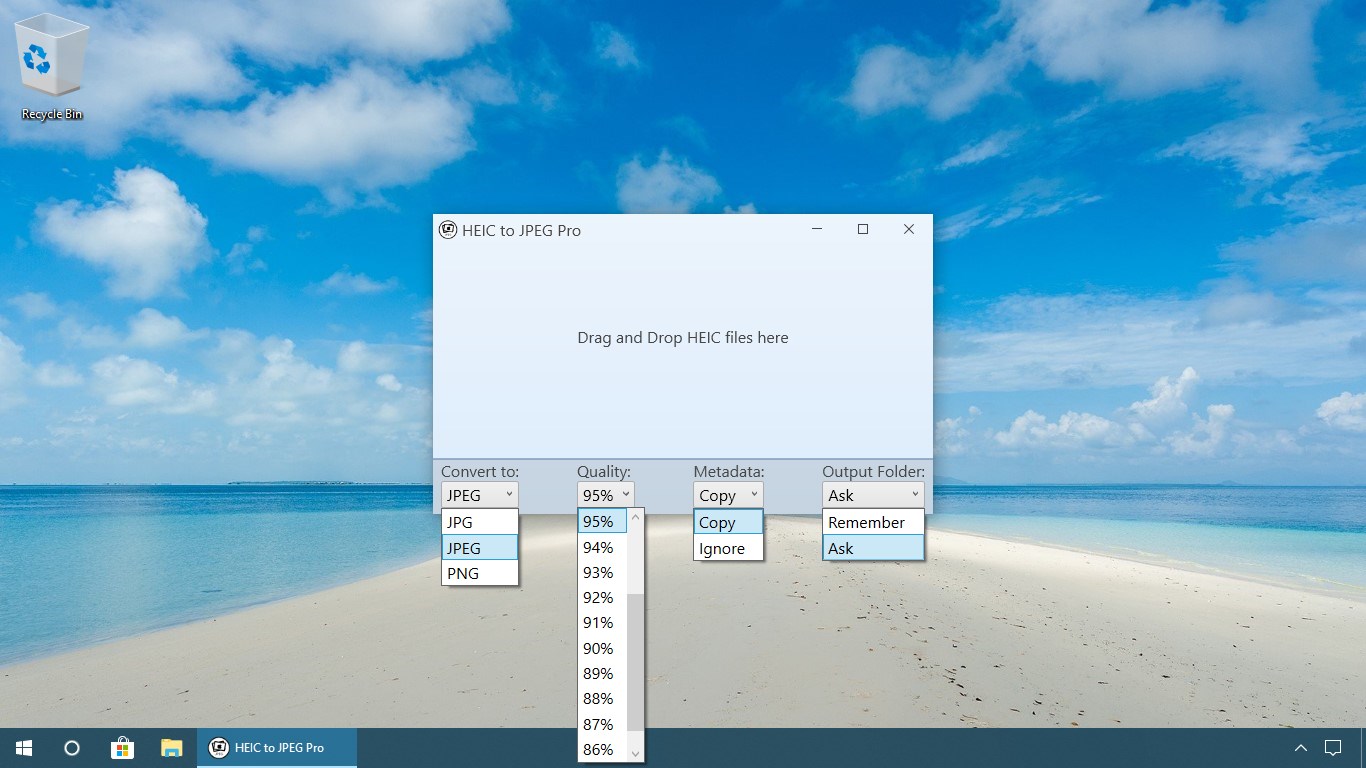This screenshot has width=1366, height=768.
Task: Expand the Convert to dropdown
Action: tap(480, 495)
